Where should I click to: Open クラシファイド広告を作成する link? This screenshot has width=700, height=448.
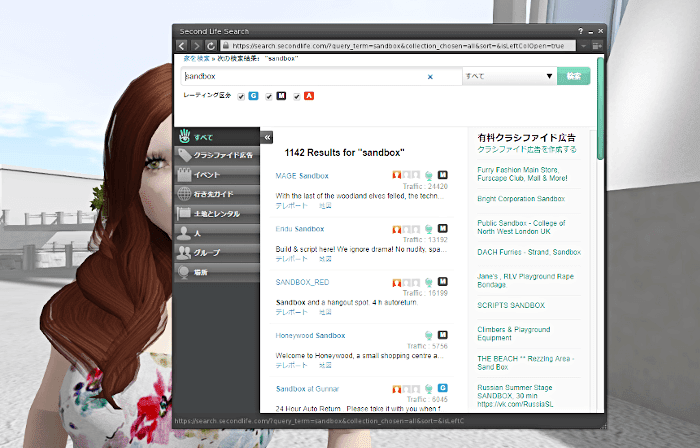pos(527,149)
